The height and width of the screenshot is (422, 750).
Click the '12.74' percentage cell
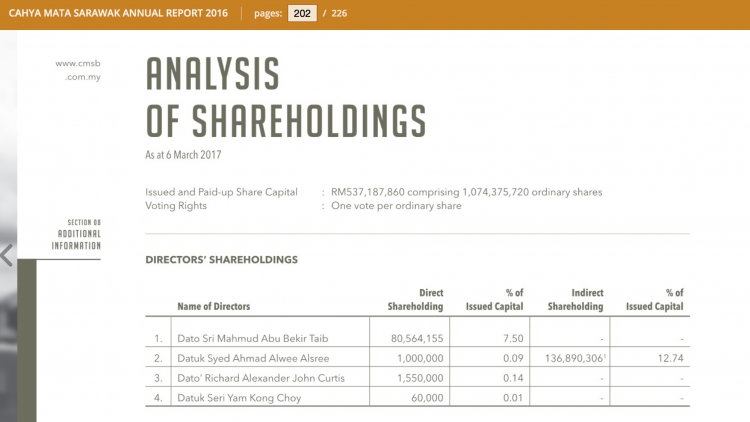[x=671, y=358]
